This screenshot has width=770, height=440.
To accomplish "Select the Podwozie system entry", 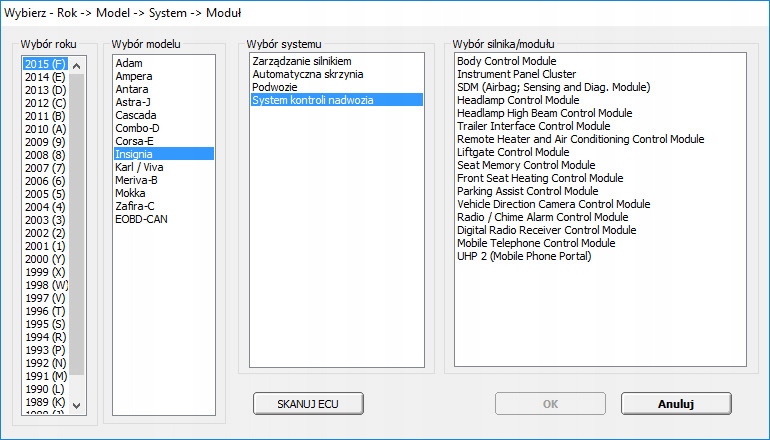I will coord(275,87).
